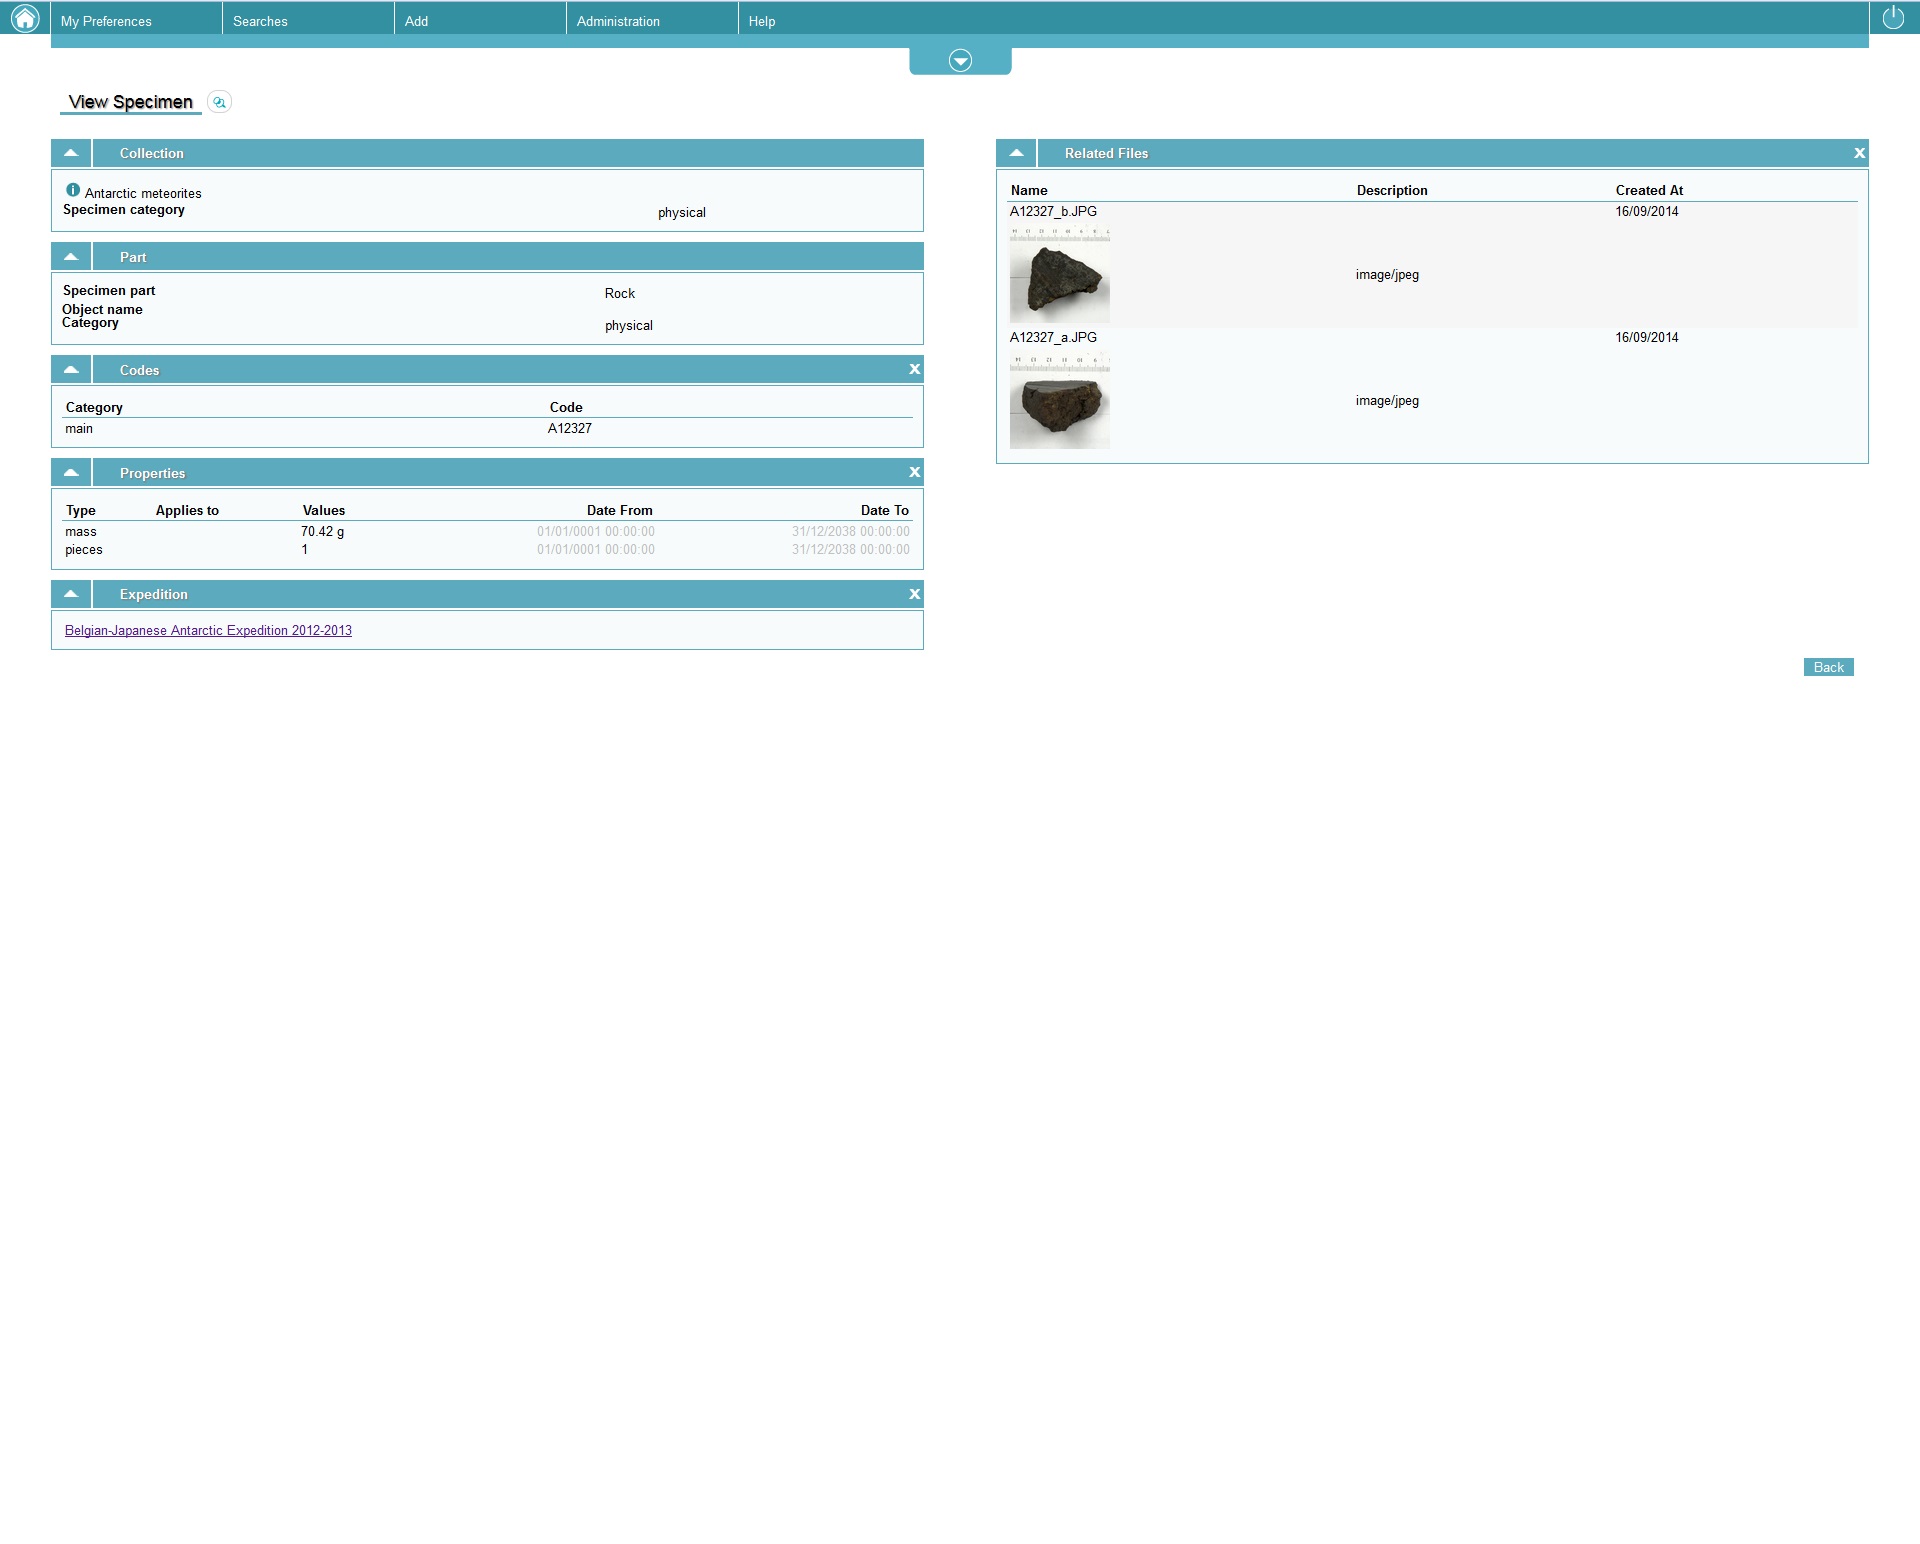The image size is (1920, 1544).
Task: Click the search icon beside View Specimen
Action: 219,102
